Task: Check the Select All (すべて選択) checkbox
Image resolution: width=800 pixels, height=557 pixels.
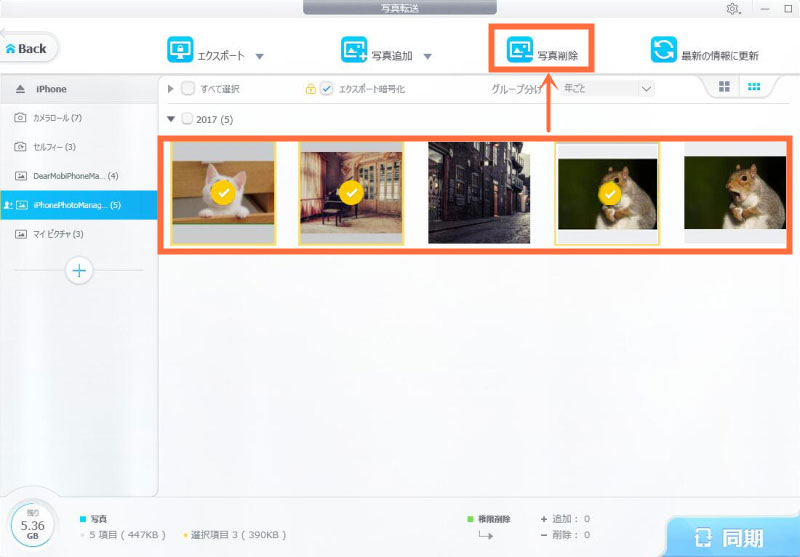Action: pyautogui.click(x=188, y=89)
